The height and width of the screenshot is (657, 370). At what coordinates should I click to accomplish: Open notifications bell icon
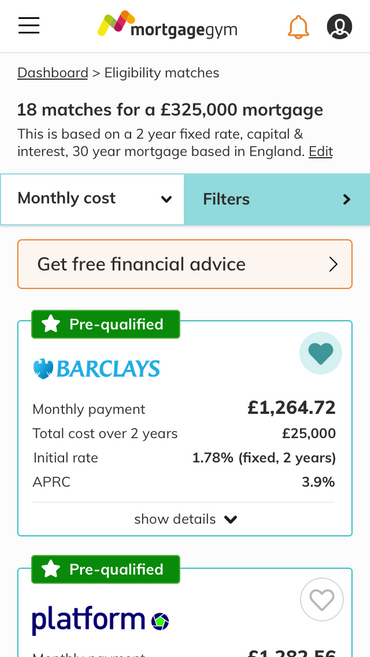coord(298,27)
